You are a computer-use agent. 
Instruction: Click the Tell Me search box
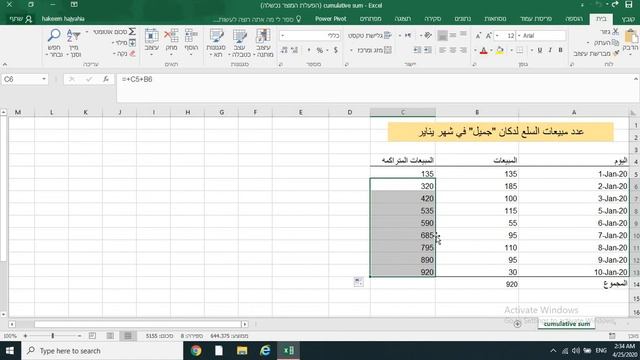point(257,19)
